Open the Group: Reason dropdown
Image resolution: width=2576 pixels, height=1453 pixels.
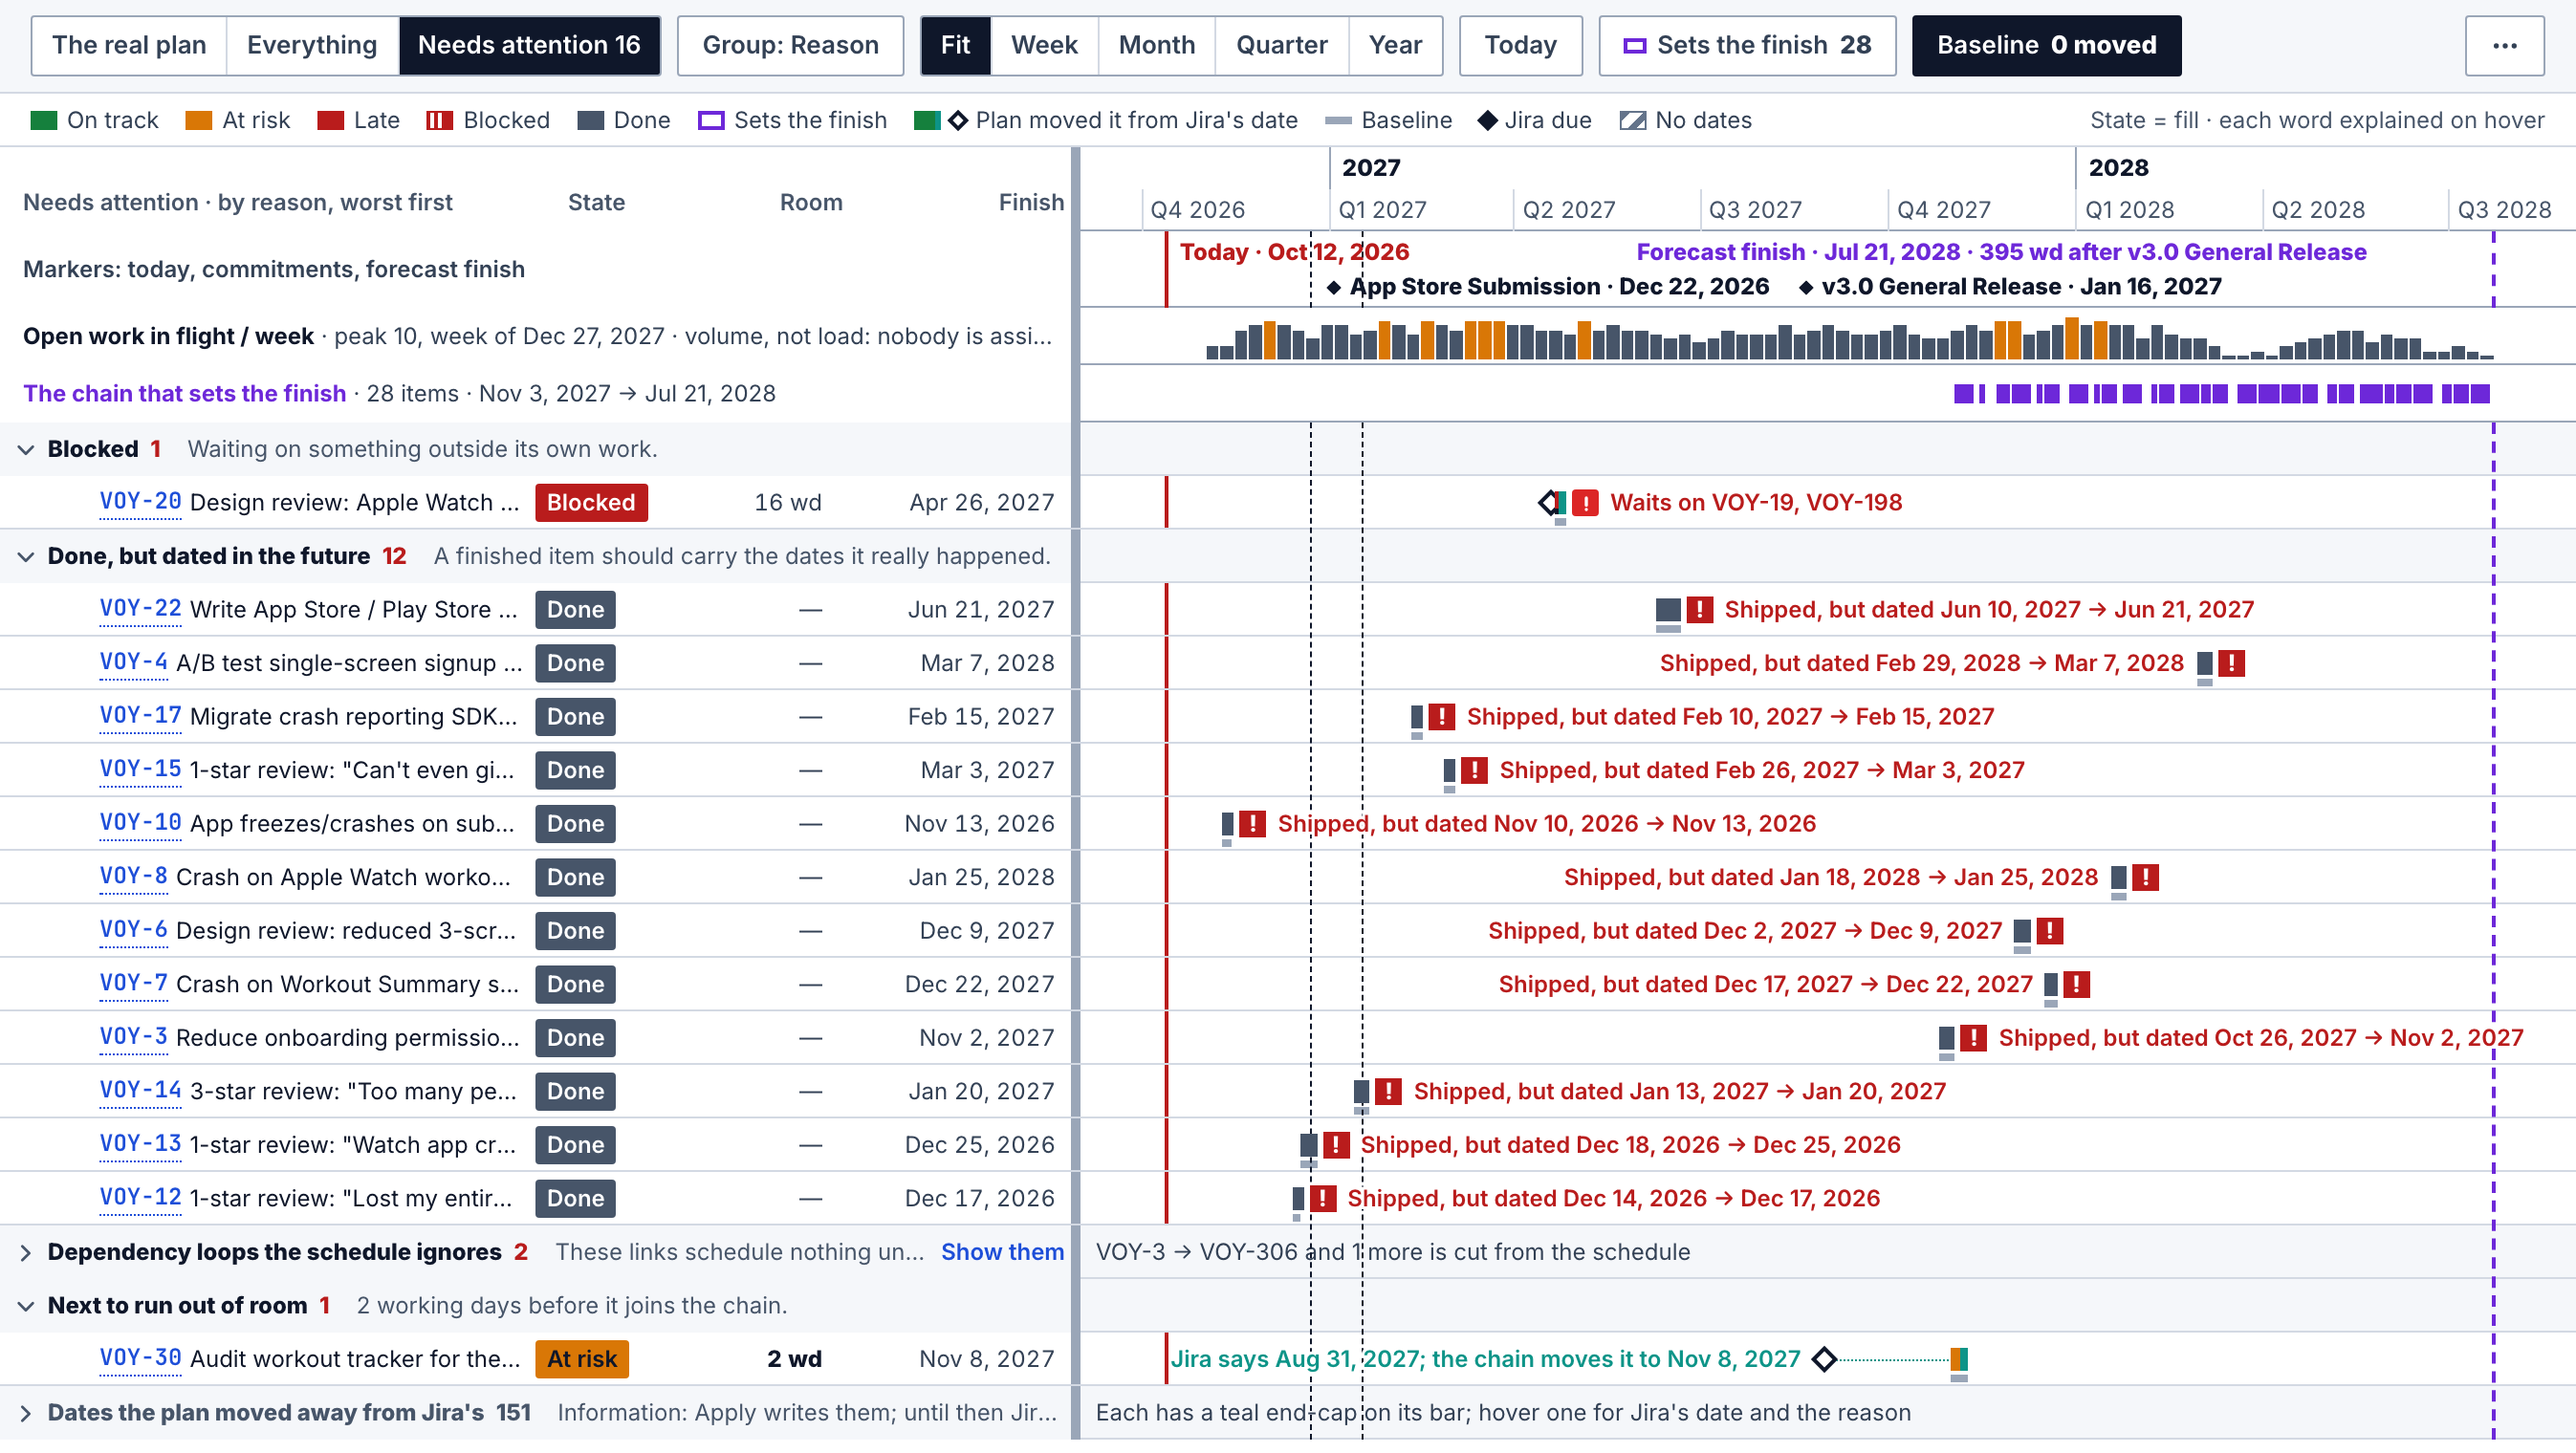790,45
